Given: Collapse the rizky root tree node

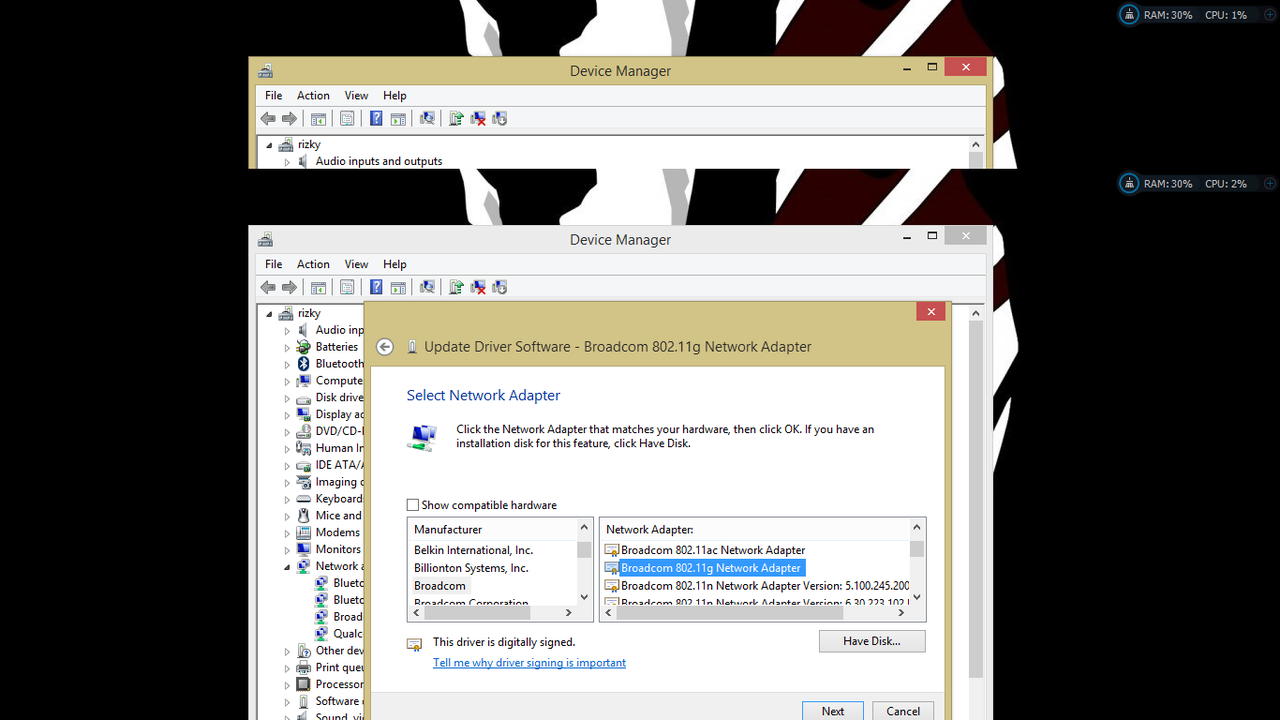Looking at the screenshot, I should 268,312.
